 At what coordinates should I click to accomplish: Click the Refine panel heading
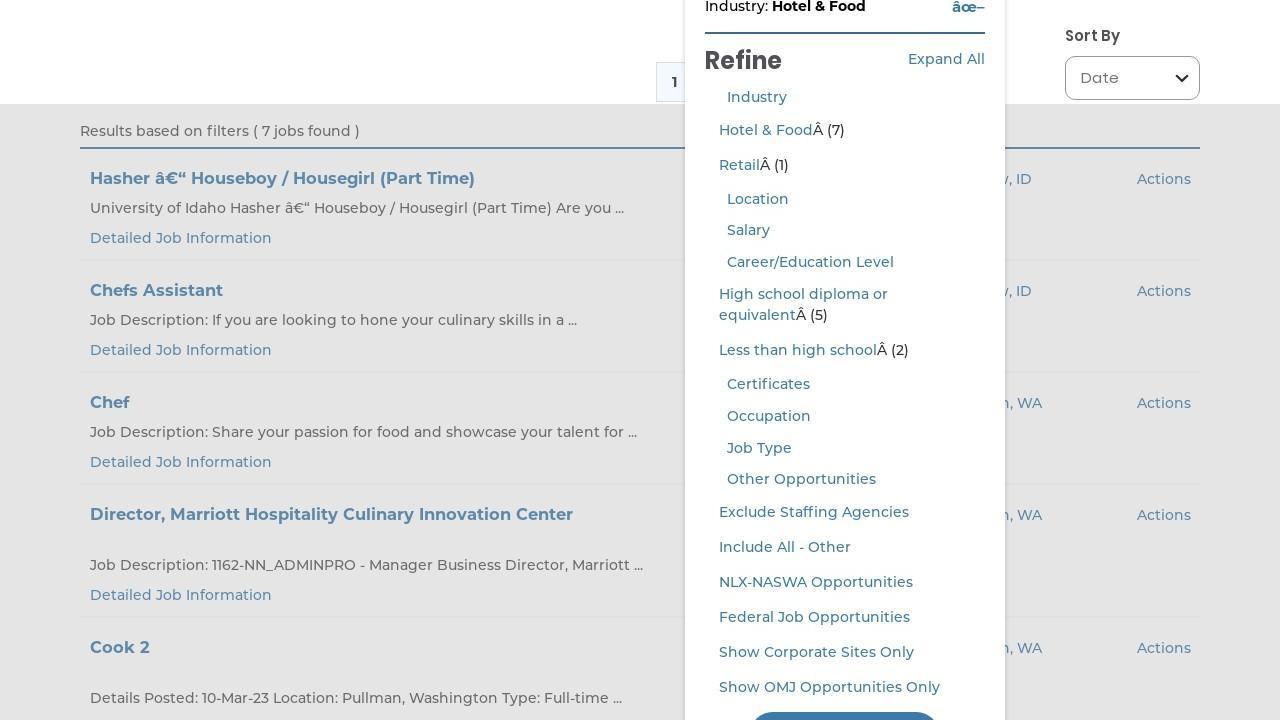(x=743, y=61)
